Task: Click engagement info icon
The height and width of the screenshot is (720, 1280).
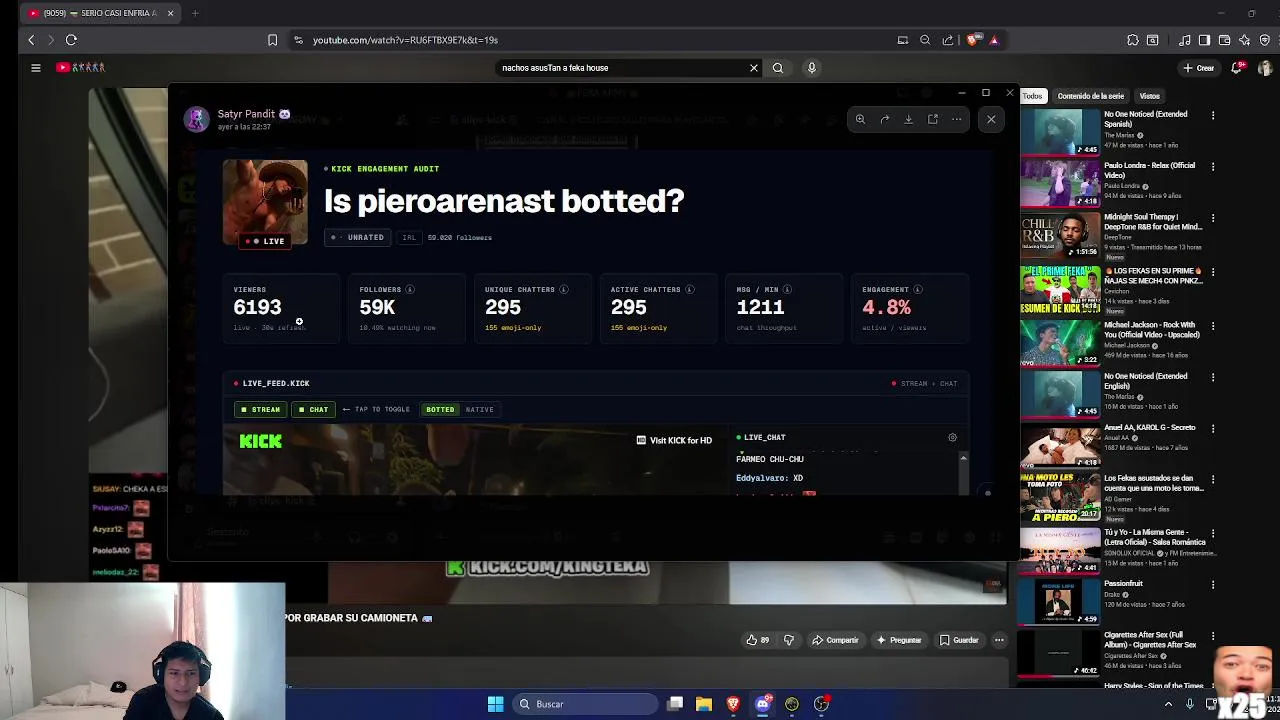Action: [918, 290]
